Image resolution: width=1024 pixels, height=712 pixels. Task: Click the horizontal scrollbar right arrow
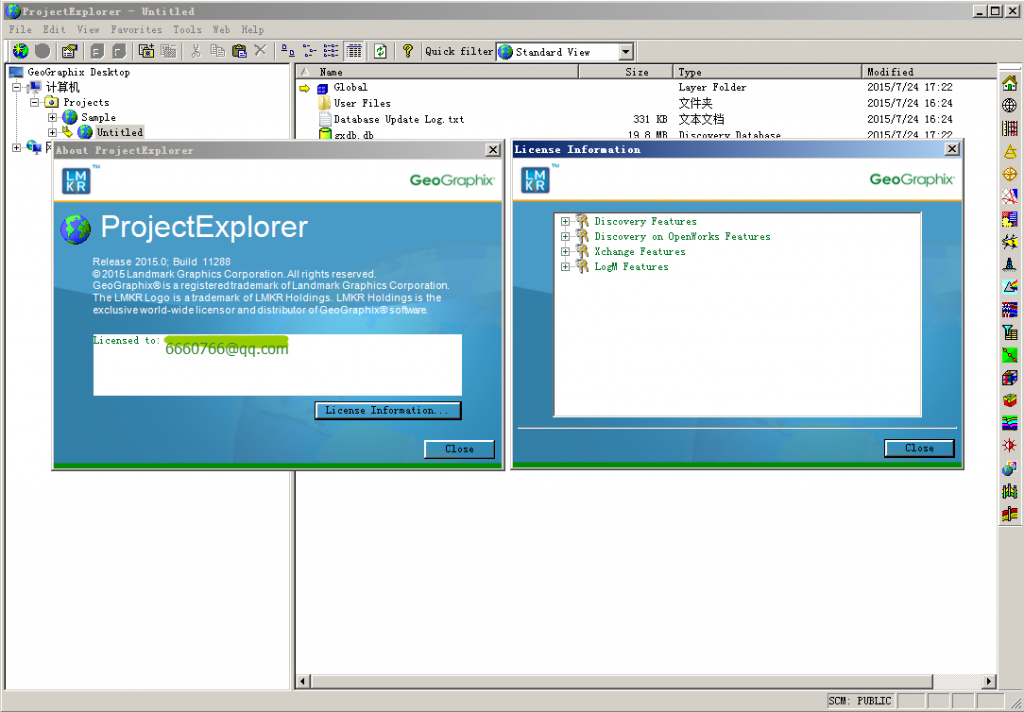(x=989, y=681)
